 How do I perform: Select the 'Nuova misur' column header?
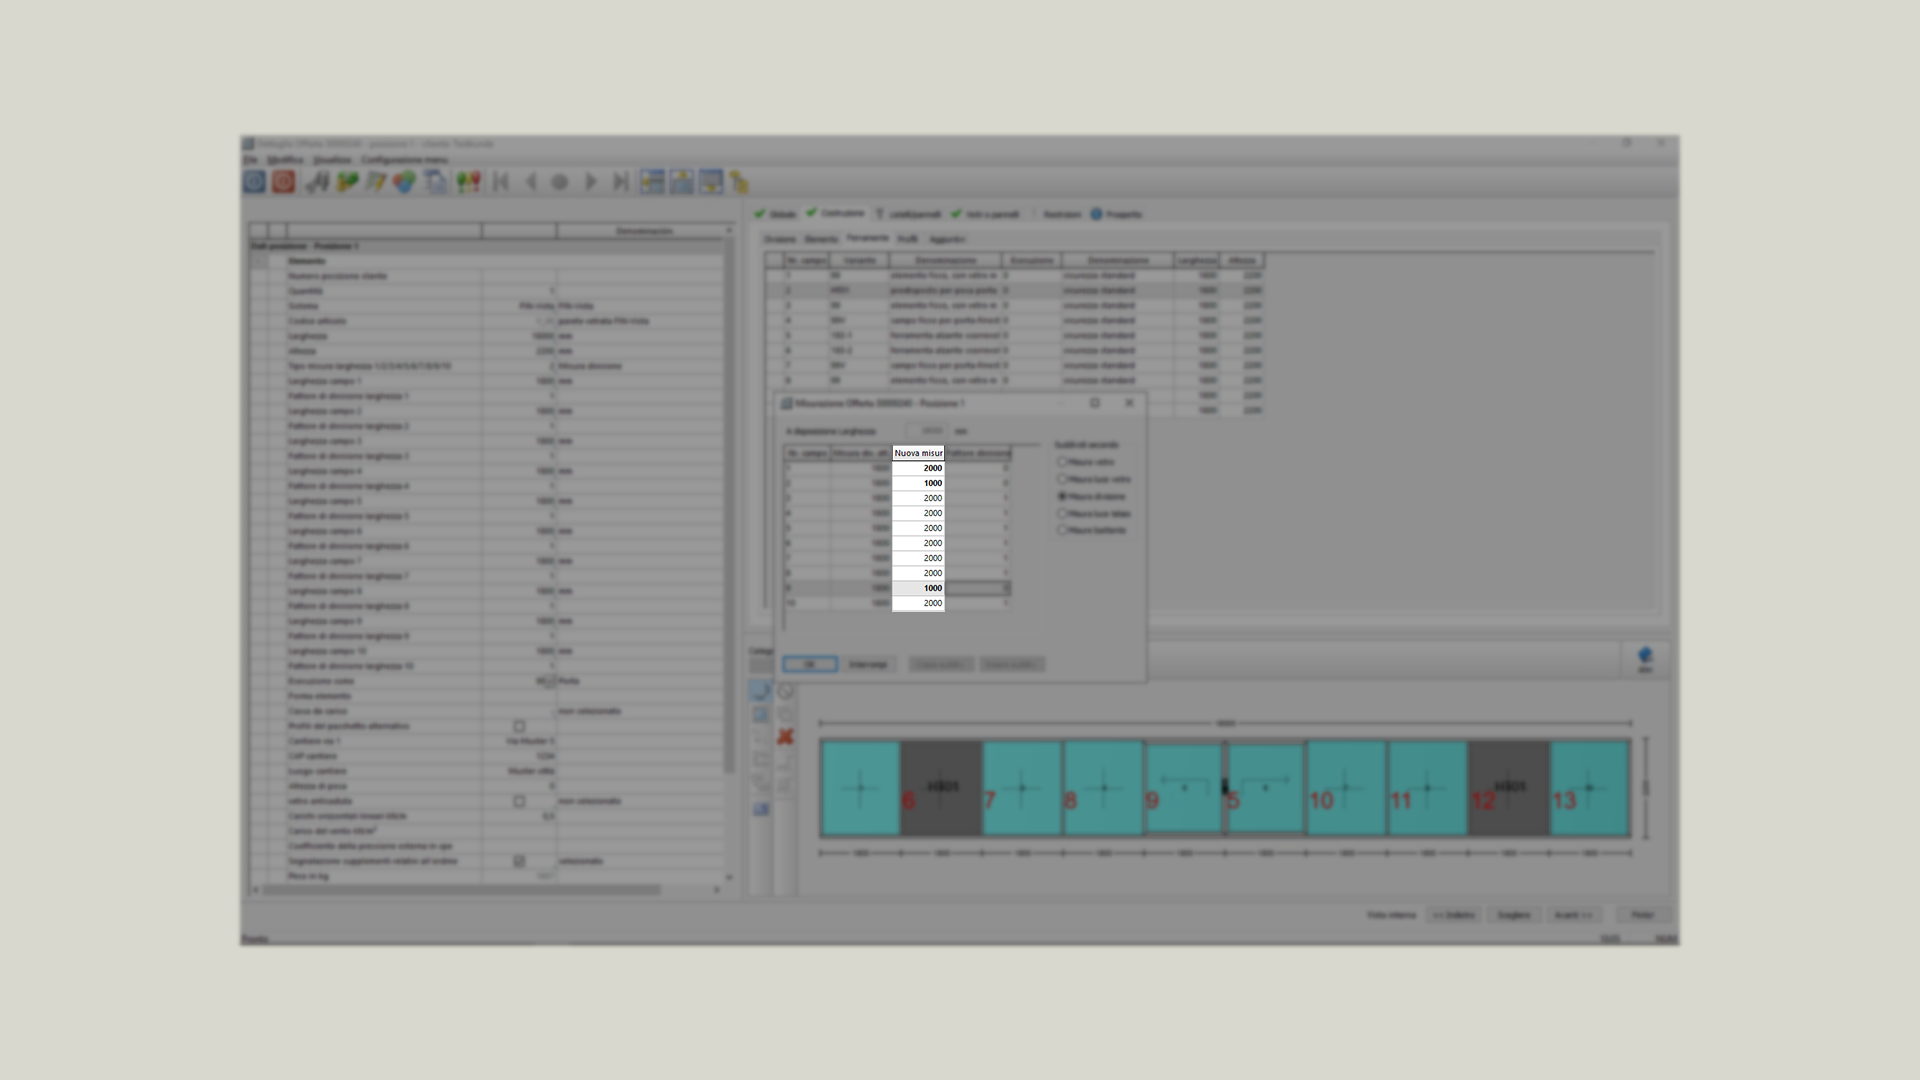click(918, 453)
